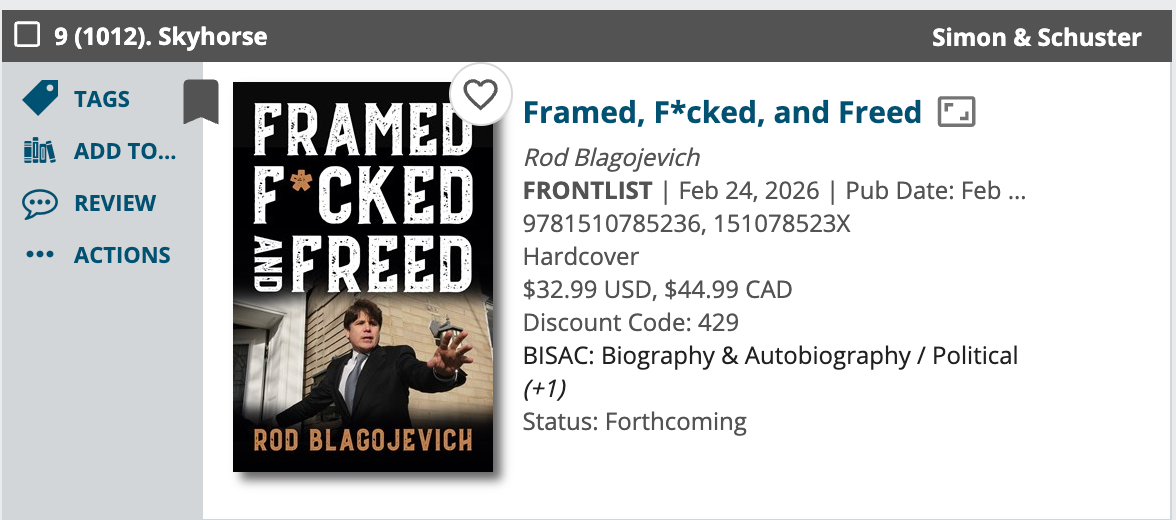Open the ADD TO... options

(x=125, y=152)
